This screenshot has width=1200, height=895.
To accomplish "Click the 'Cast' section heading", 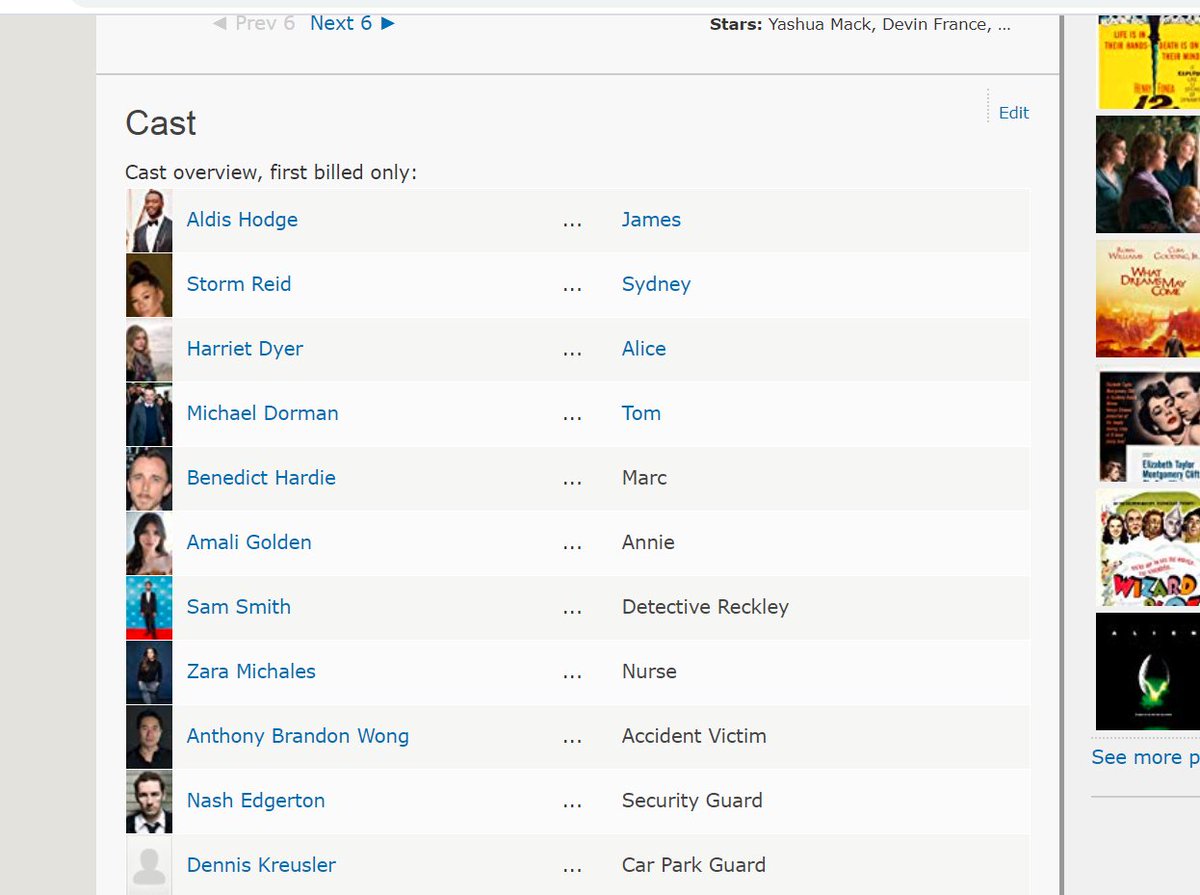I will point(161,123).
